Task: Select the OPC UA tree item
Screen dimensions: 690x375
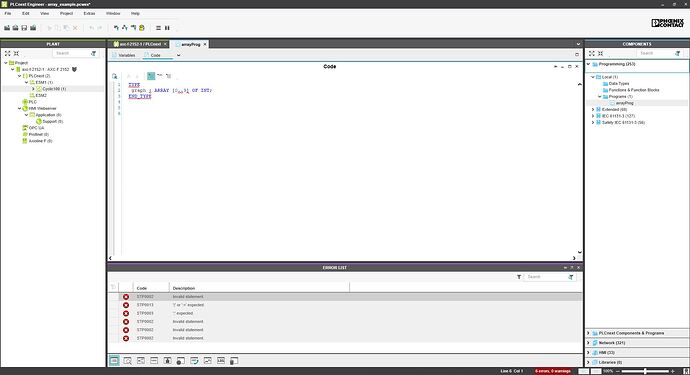Action: 33,128
